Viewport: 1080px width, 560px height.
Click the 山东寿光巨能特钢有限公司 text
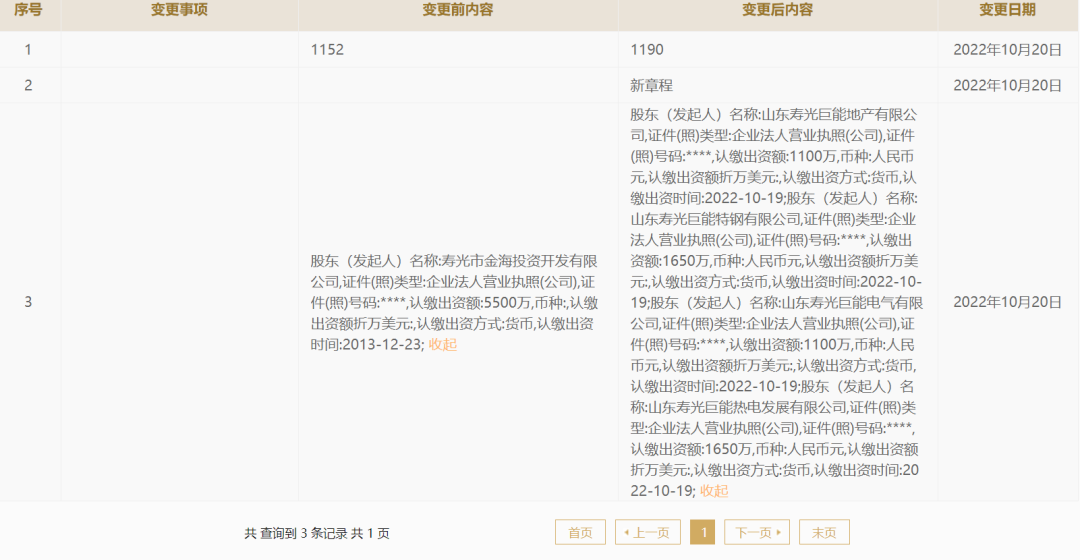point(716,219)
